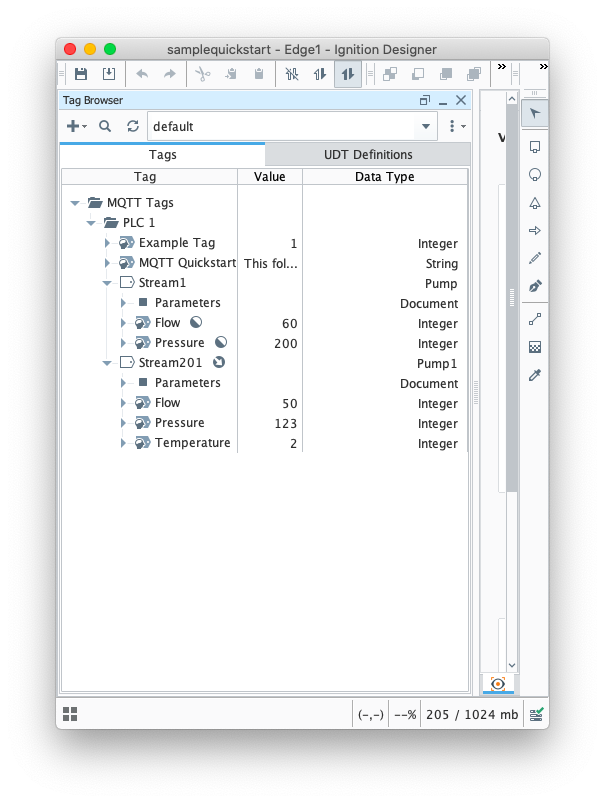Screen dimensions: 605x803
Task: Collapse the PLC 1 folder
Action: coord(91,223)
